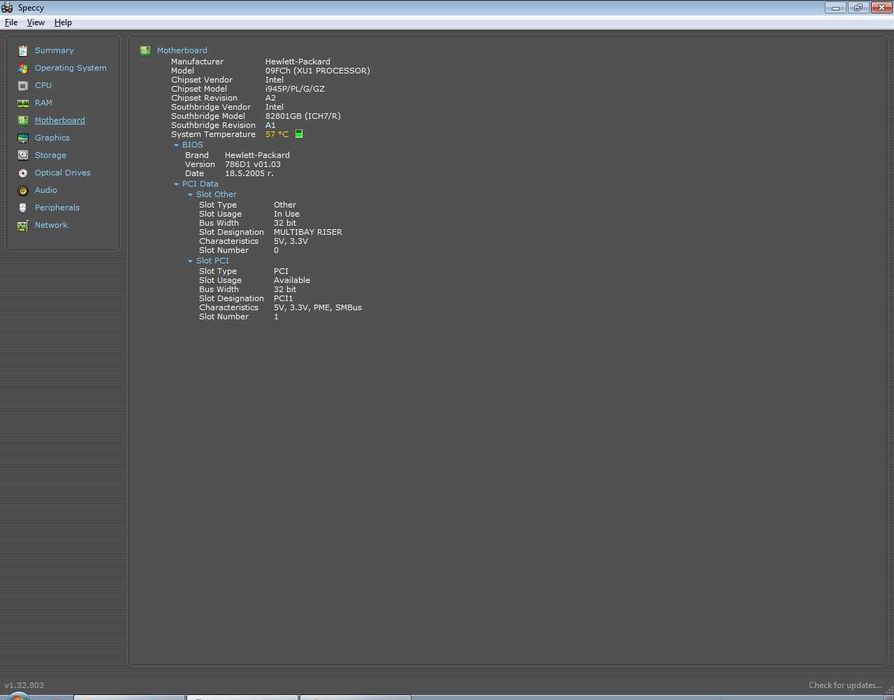Click the Storage drive icon
Image resolution: width=894 pixels, height=700 pixels.
(x=23, y=155)
